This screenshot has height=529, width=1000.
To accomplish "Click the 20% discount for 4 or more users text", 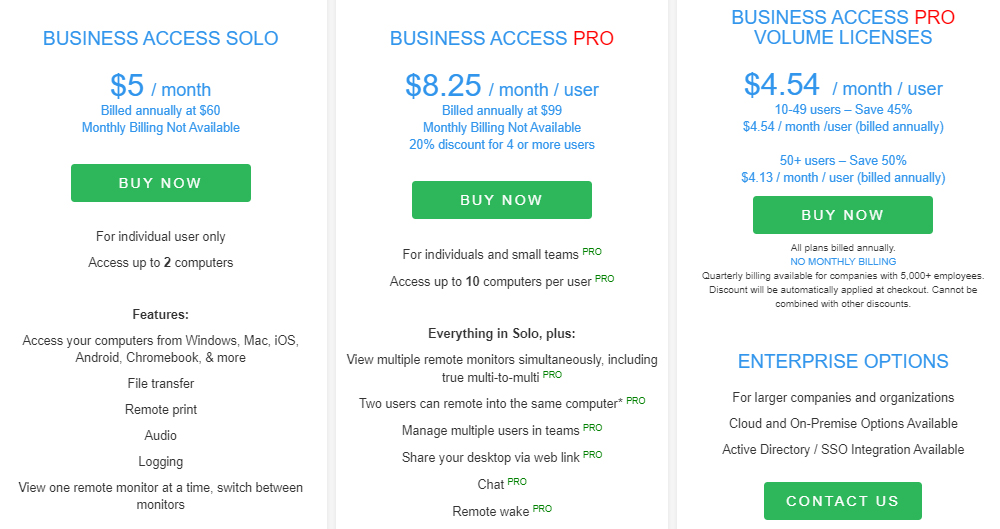I will tap(502, 145).
